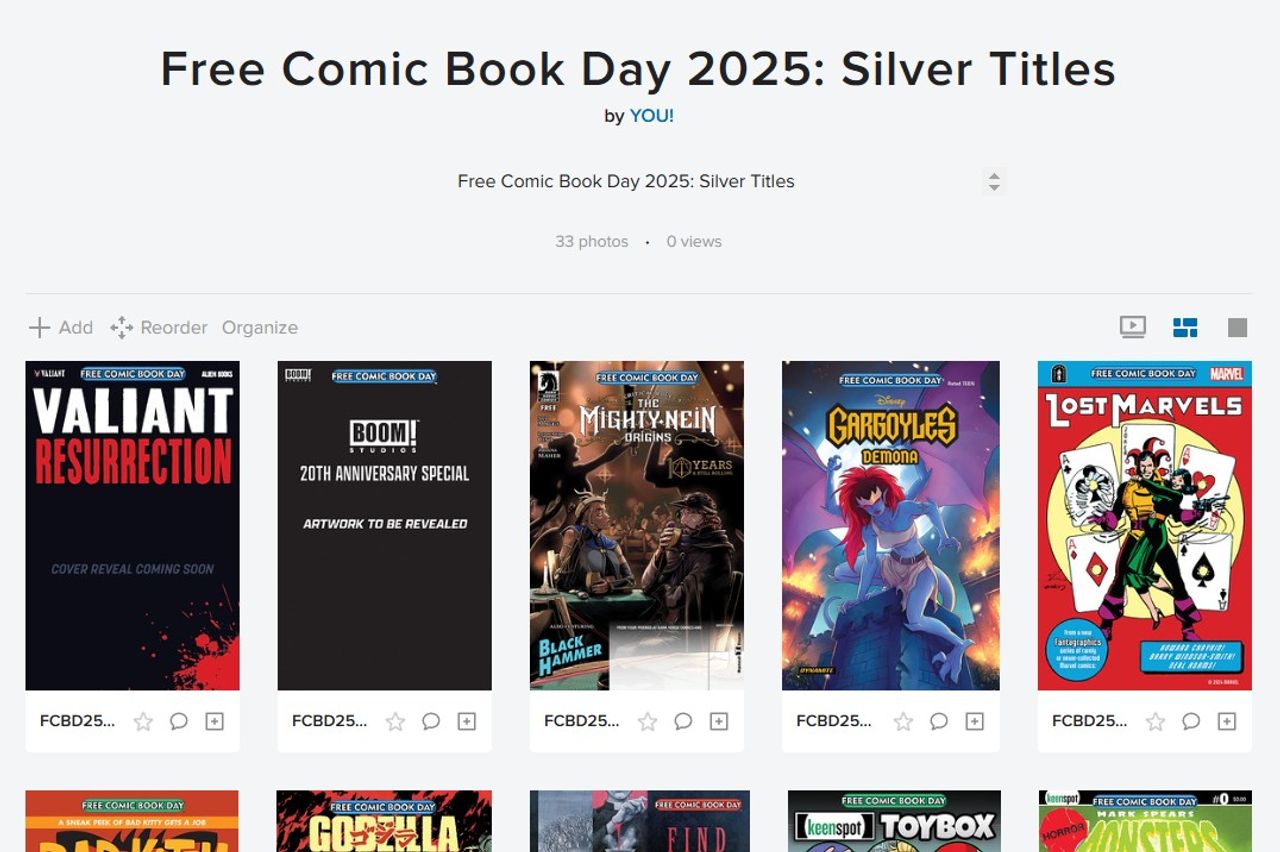Add Valiant Resurrection photo to album icon

[x=214, y=721]
